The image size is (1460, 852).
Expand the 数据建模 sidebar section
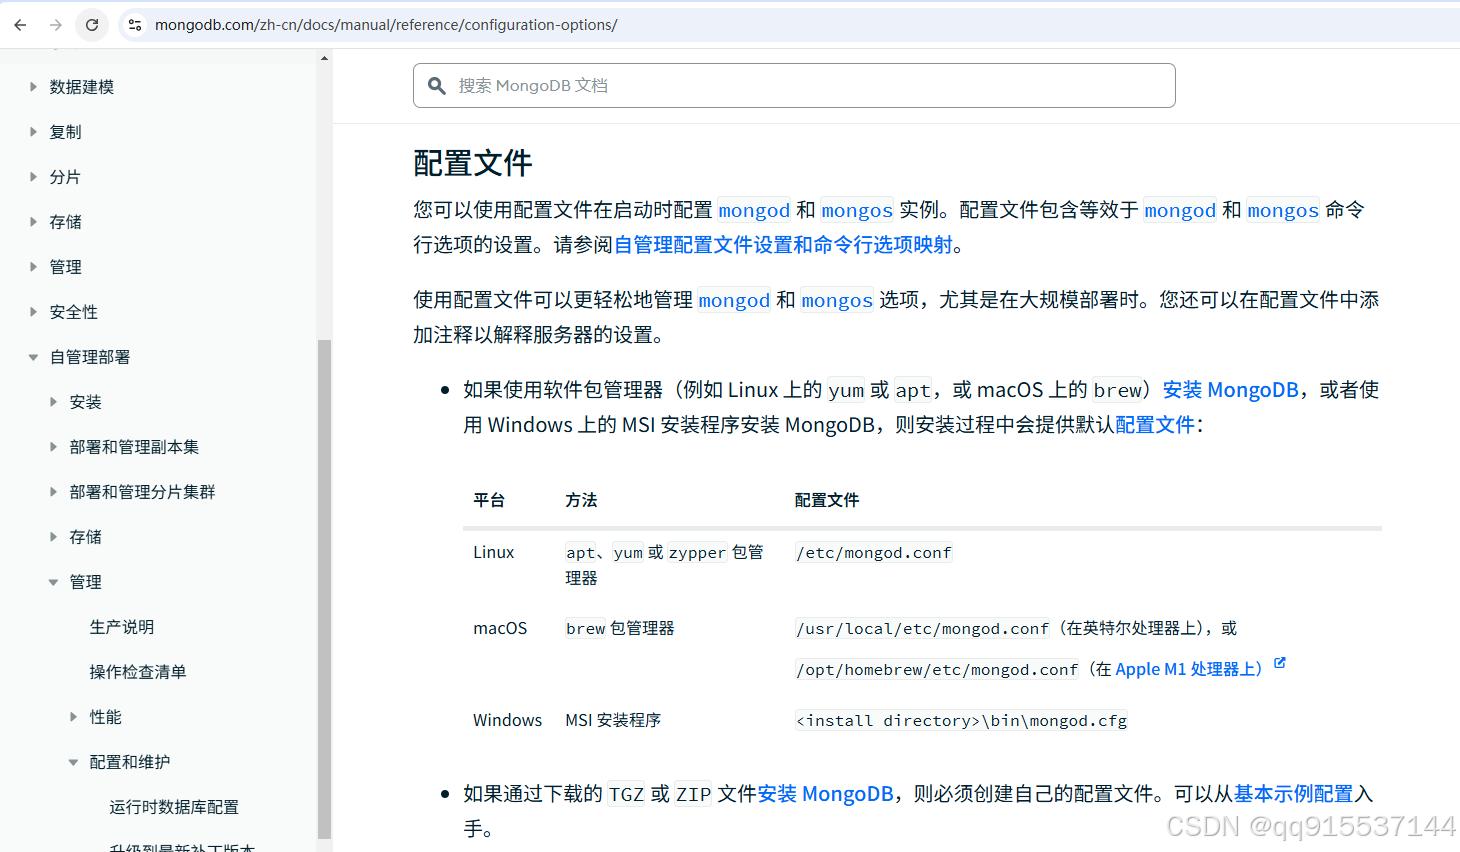[33, 87]
